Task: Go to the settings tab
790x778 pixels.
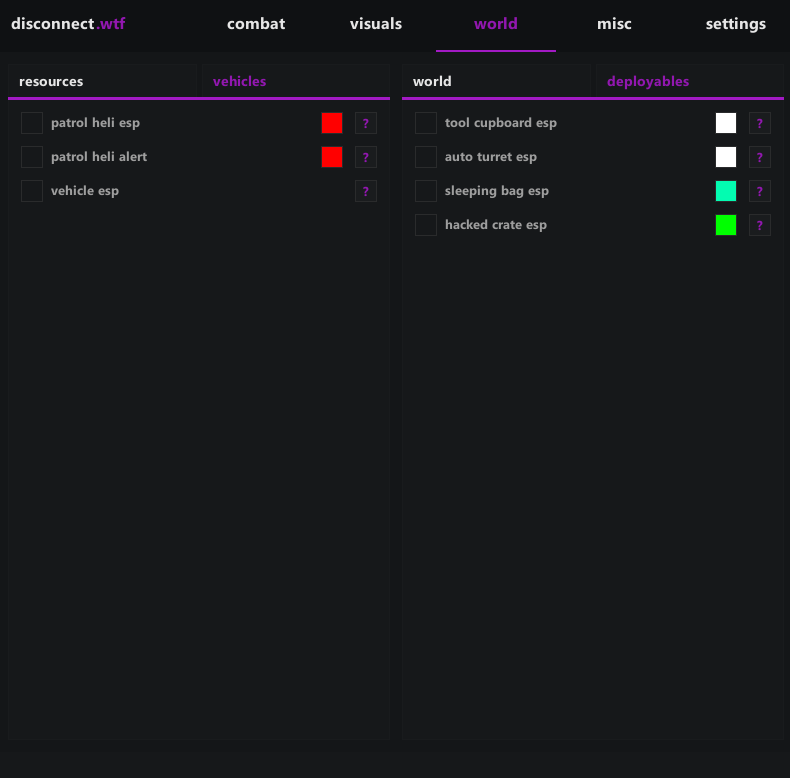Action: [x=735, y=24]
